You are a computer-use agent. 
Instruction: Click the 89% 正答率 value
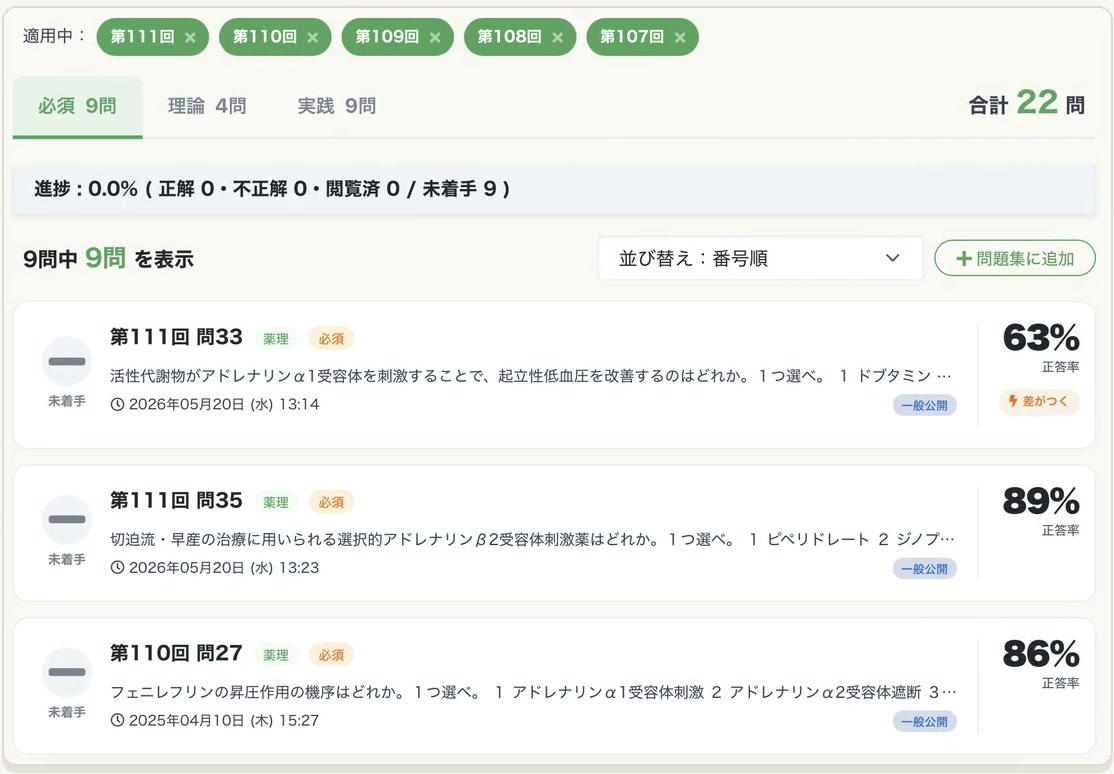click(x=1041, y=502)
